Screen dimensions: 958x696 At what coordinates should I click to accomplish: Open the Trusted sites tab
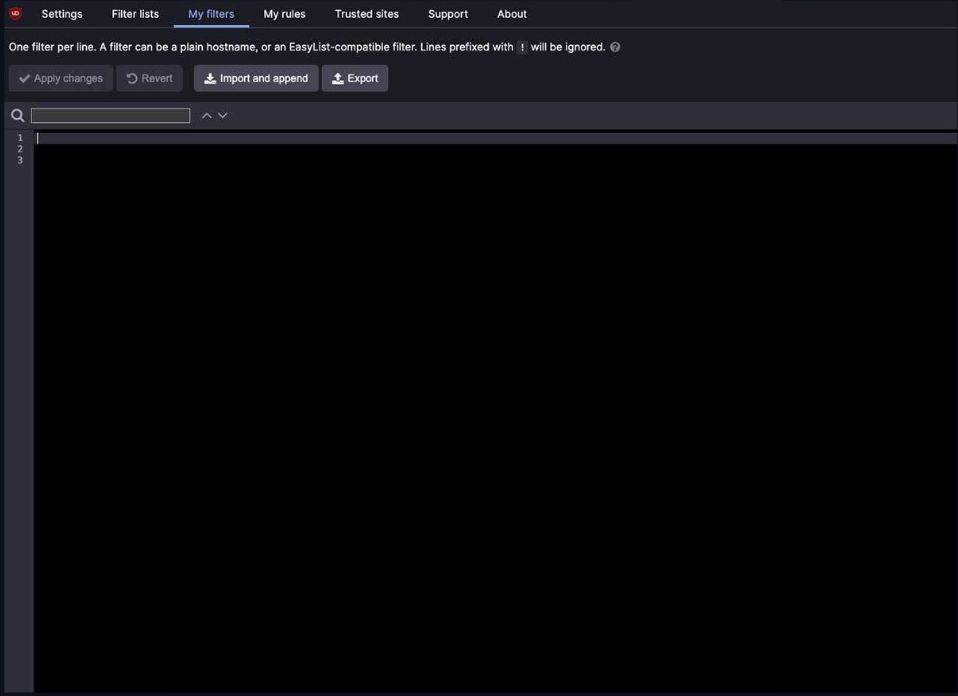(366, 13)
